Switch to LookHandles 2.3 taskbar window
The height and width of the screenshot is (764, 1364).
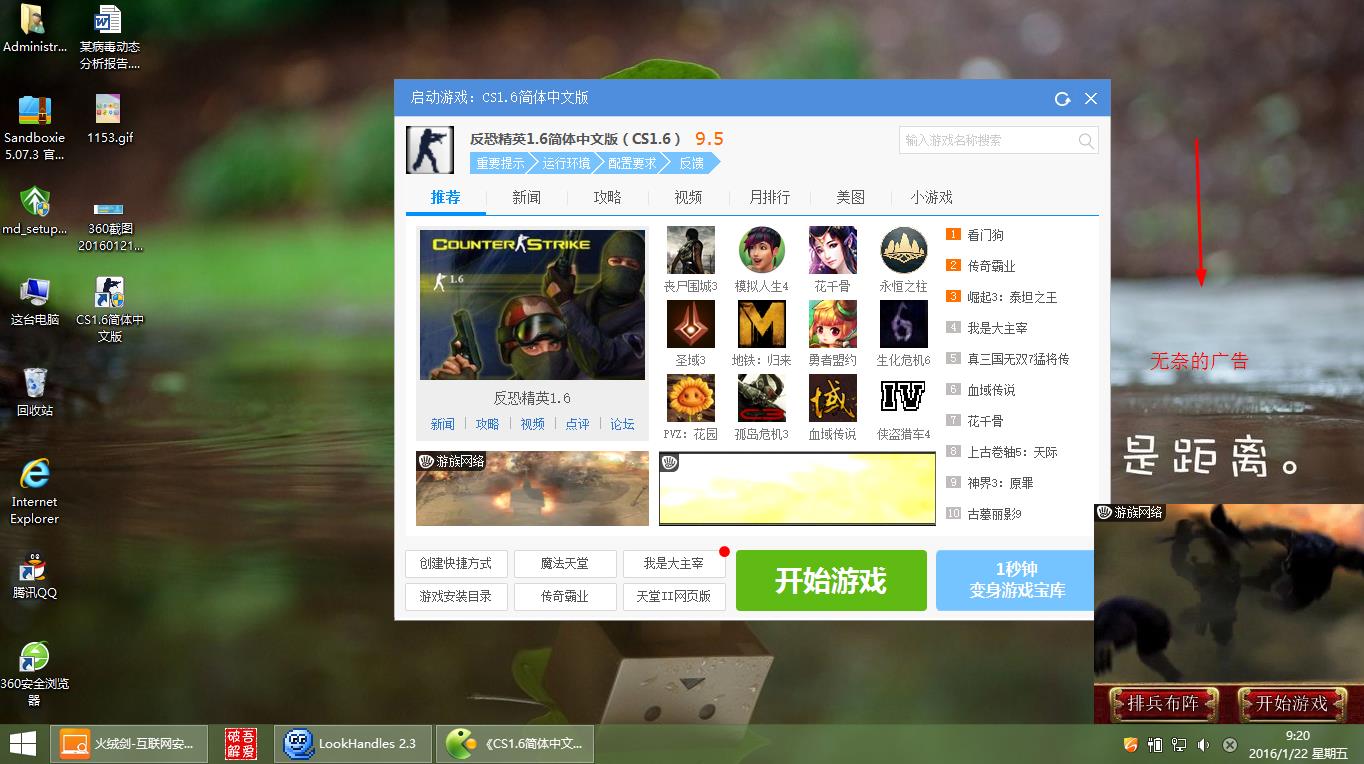(x=352, y=744)
